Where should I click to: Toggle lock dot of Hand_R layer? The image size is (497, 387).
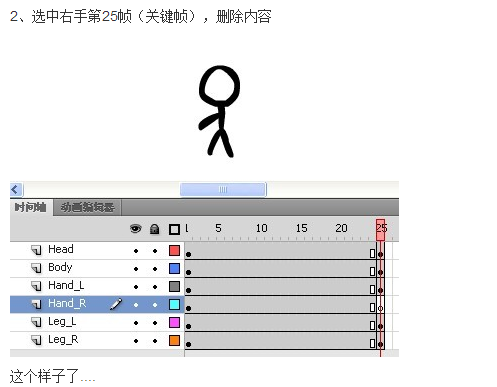coord(155,305)
